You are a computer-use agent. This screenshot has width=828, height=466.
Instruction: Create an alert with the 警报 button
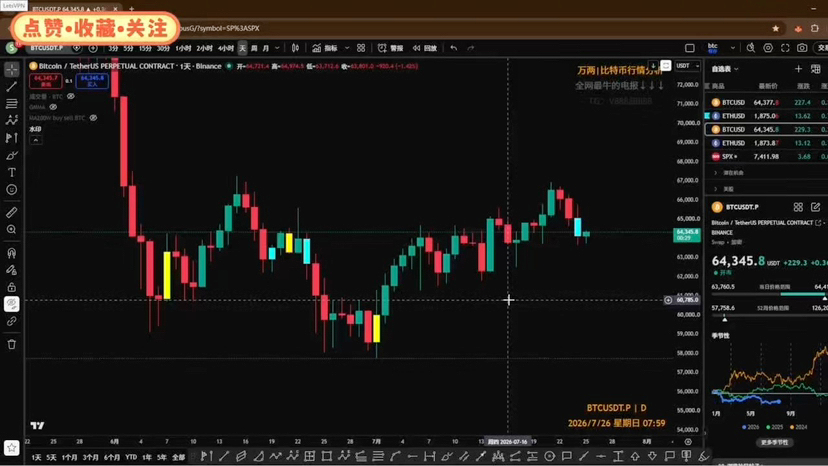pyautogui.click(x=391, y=48)
